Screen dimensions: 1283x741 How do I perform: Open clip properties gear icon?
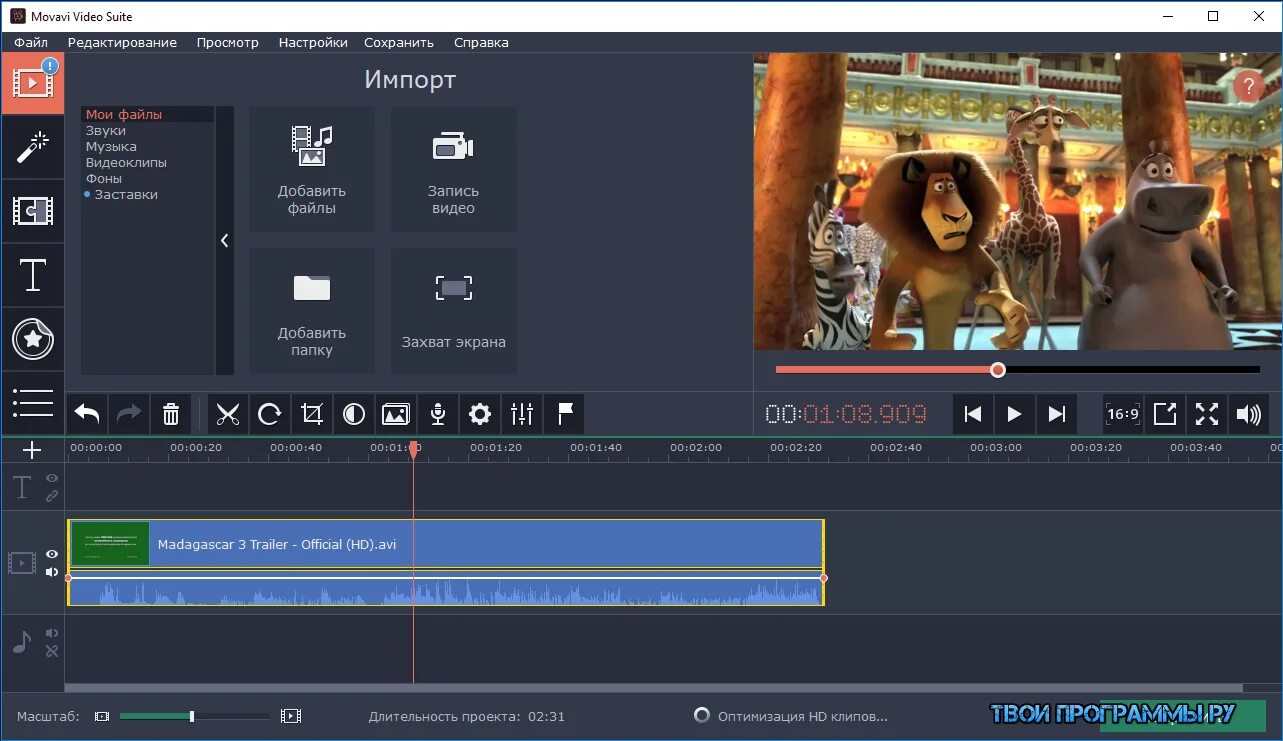(480, 414)
